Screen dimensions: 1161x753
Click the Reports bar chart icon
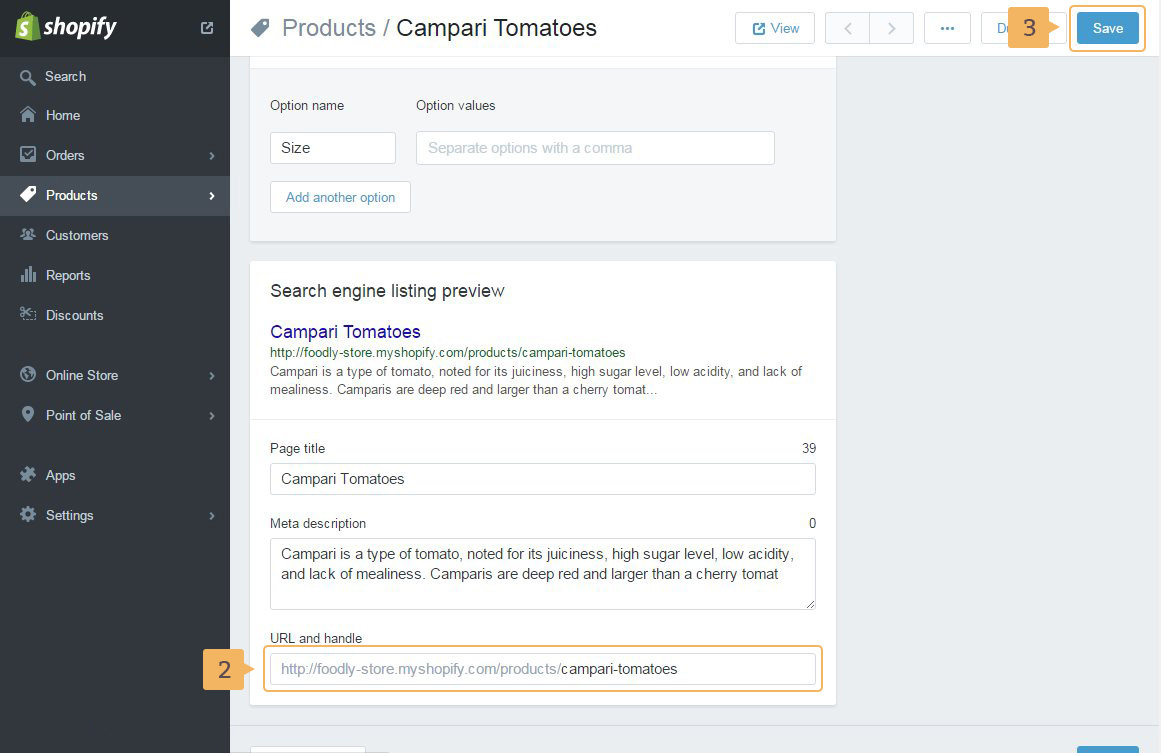[28, 275]
